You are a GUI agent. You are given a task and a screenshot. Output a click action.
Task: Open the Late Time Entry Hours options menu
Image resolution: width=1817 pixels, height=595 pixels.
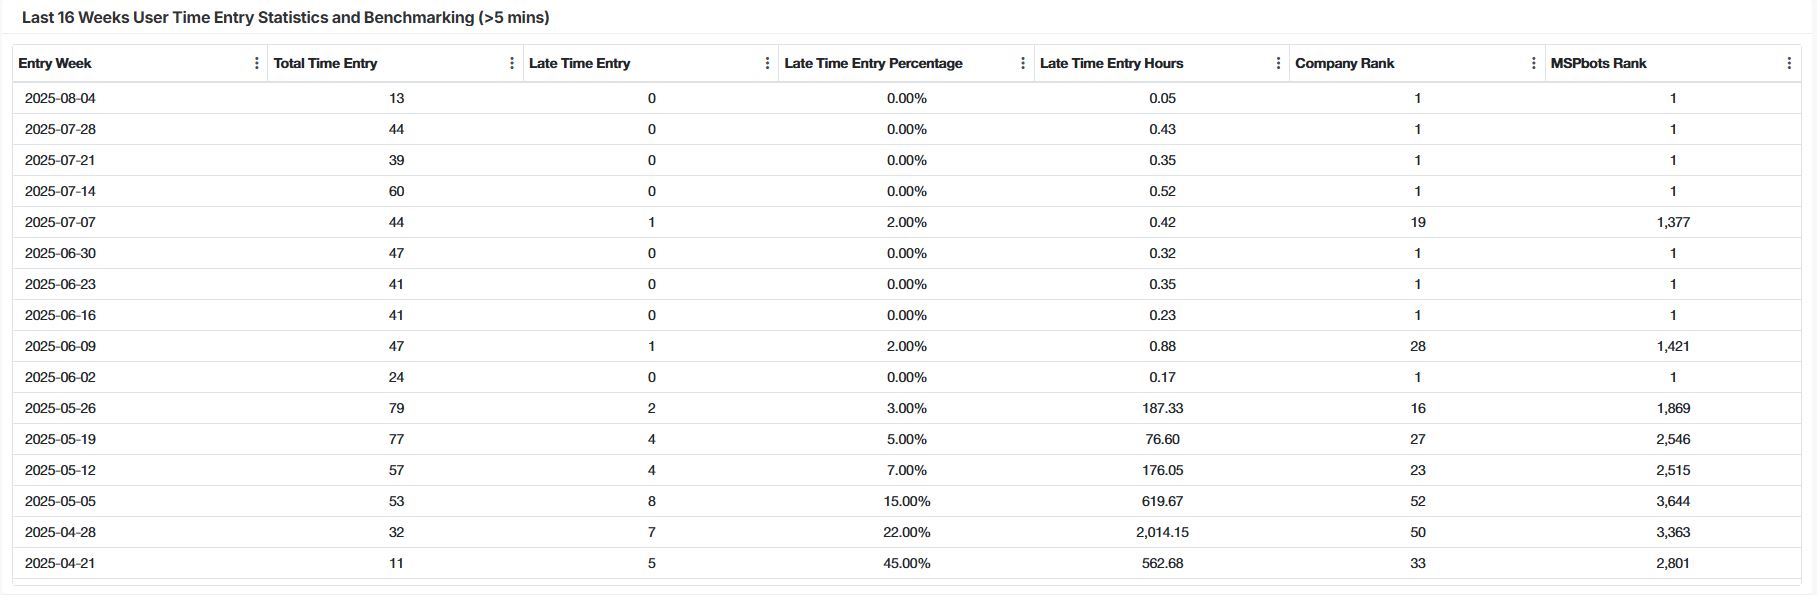point(1277,63)
